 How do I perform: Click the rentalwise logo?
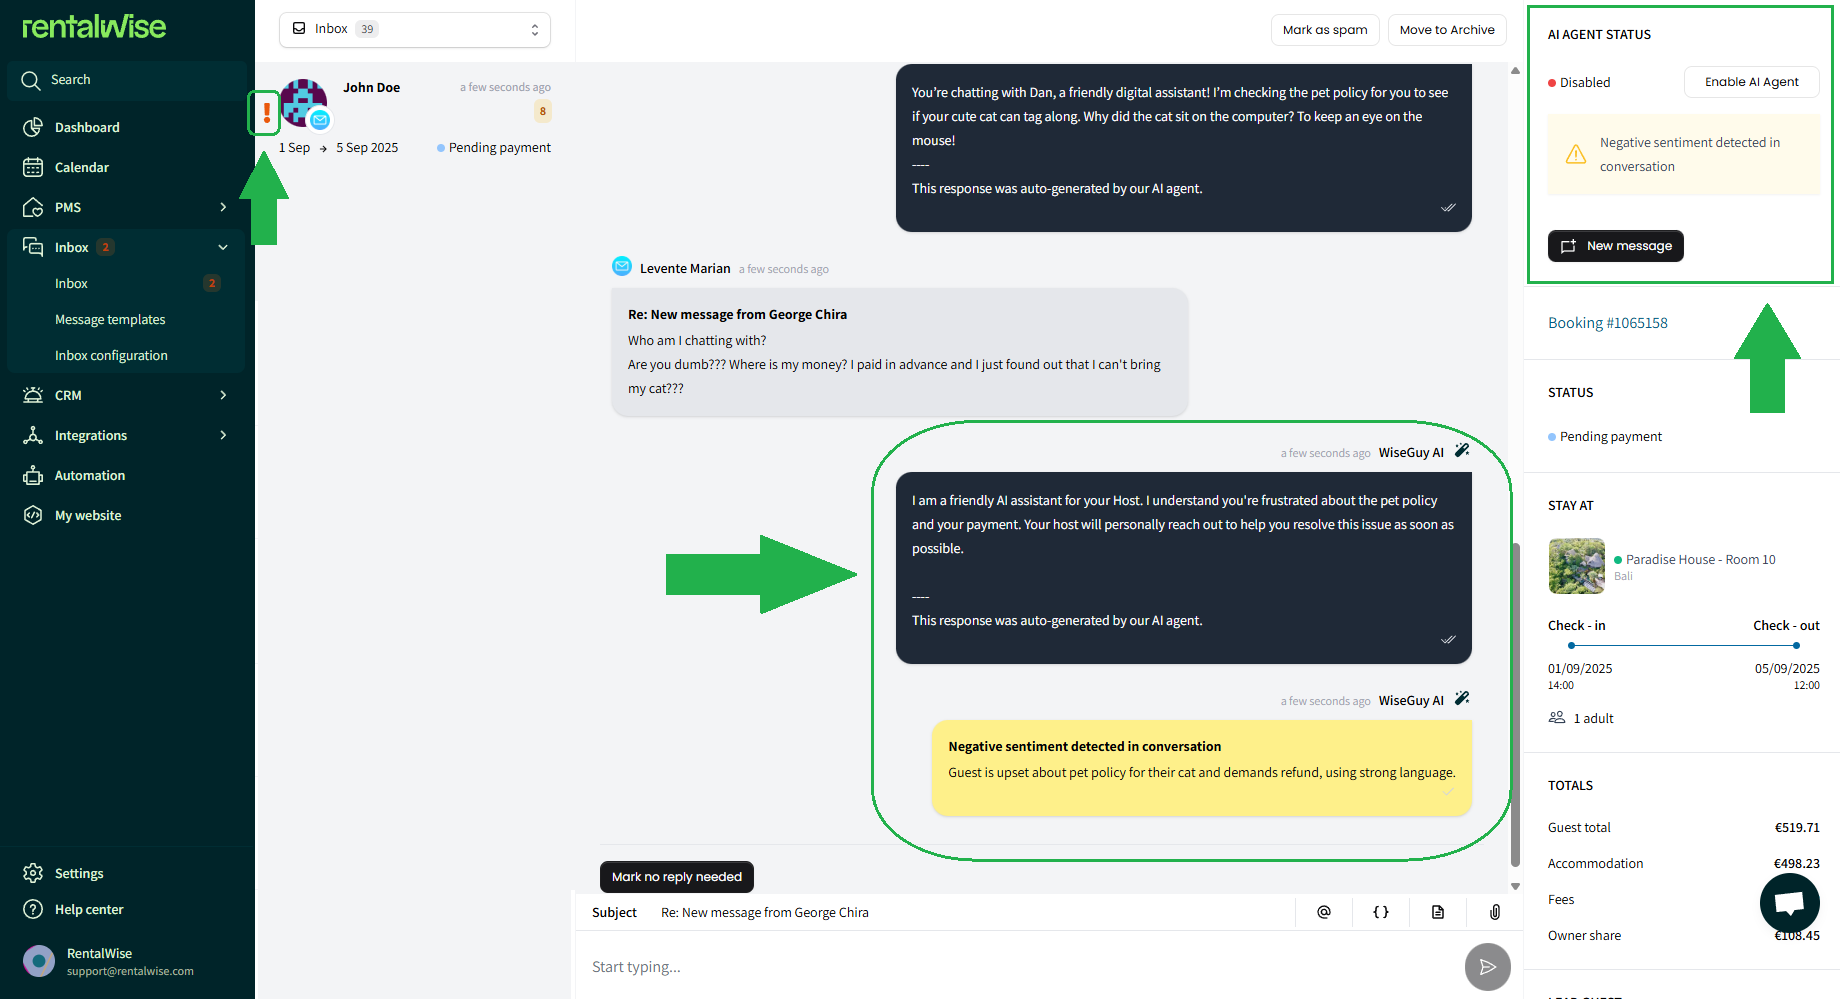point(94,27)
